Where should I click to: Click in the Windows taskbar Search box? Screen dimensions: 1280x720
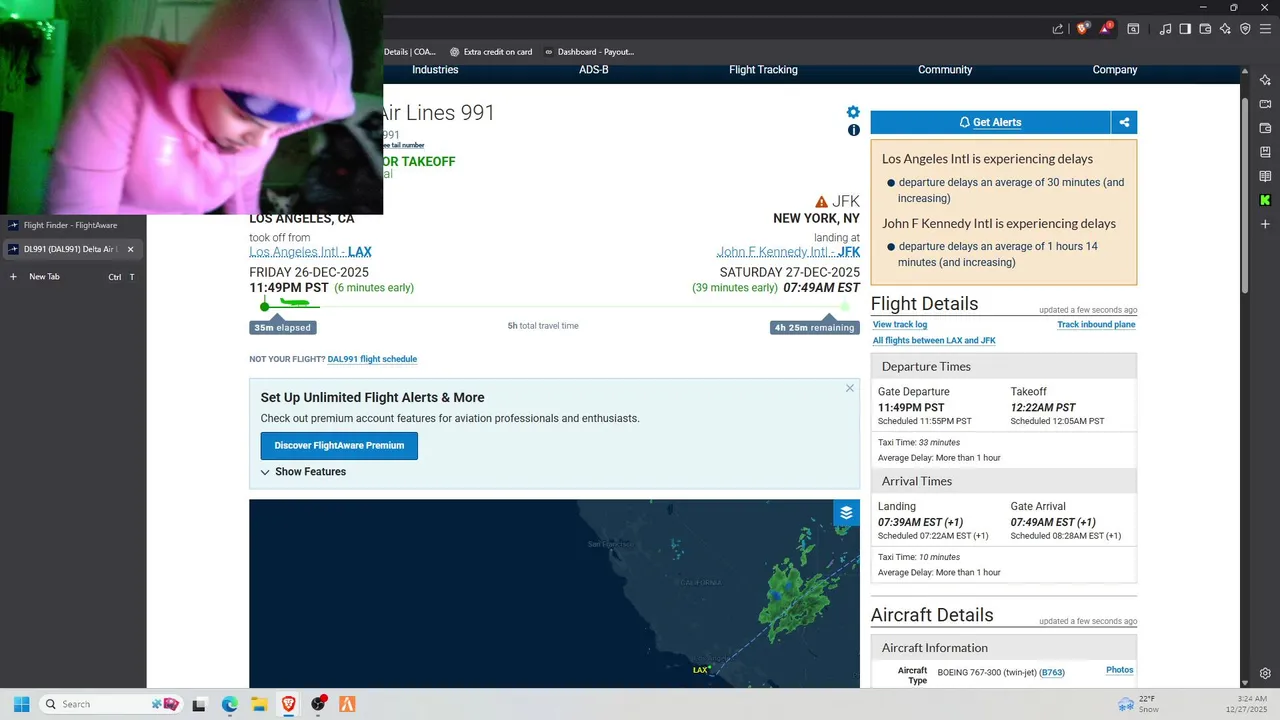[110, 704]
